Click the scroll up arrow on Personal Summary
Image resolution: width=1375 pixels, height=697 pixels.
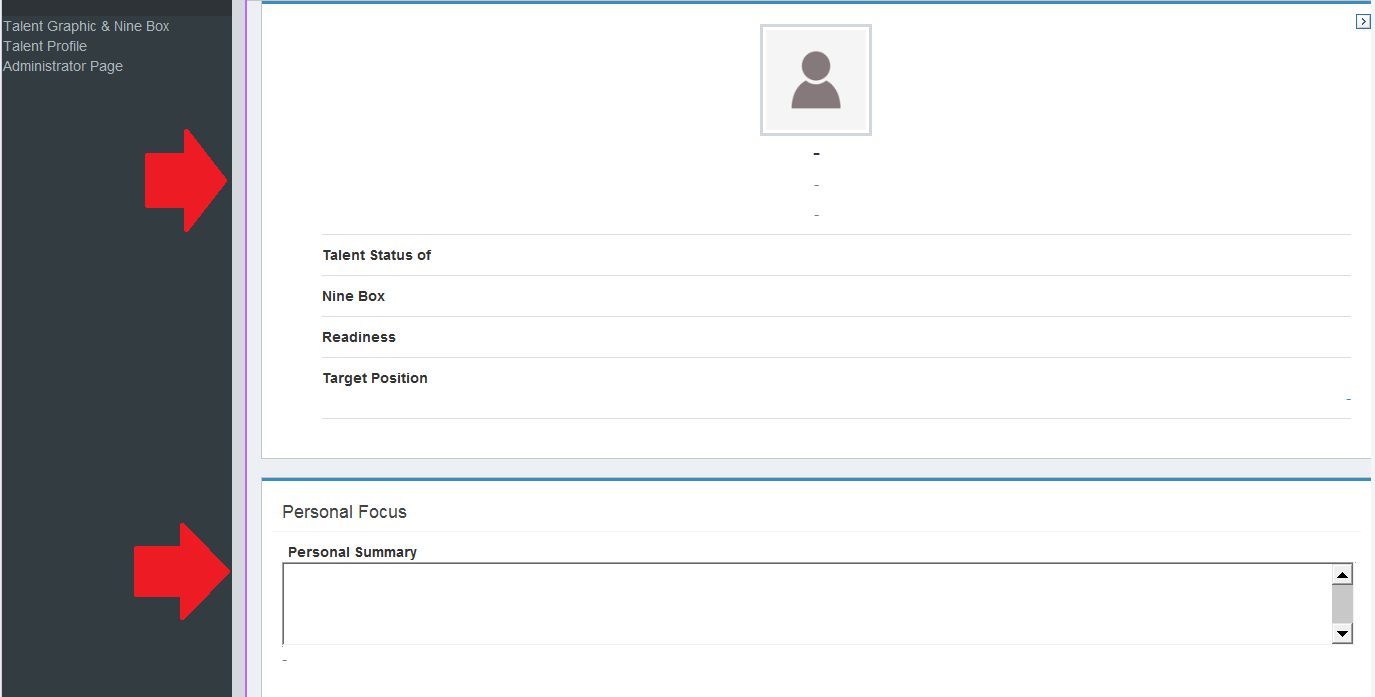pyautogui.click(x=1342, y=573)
